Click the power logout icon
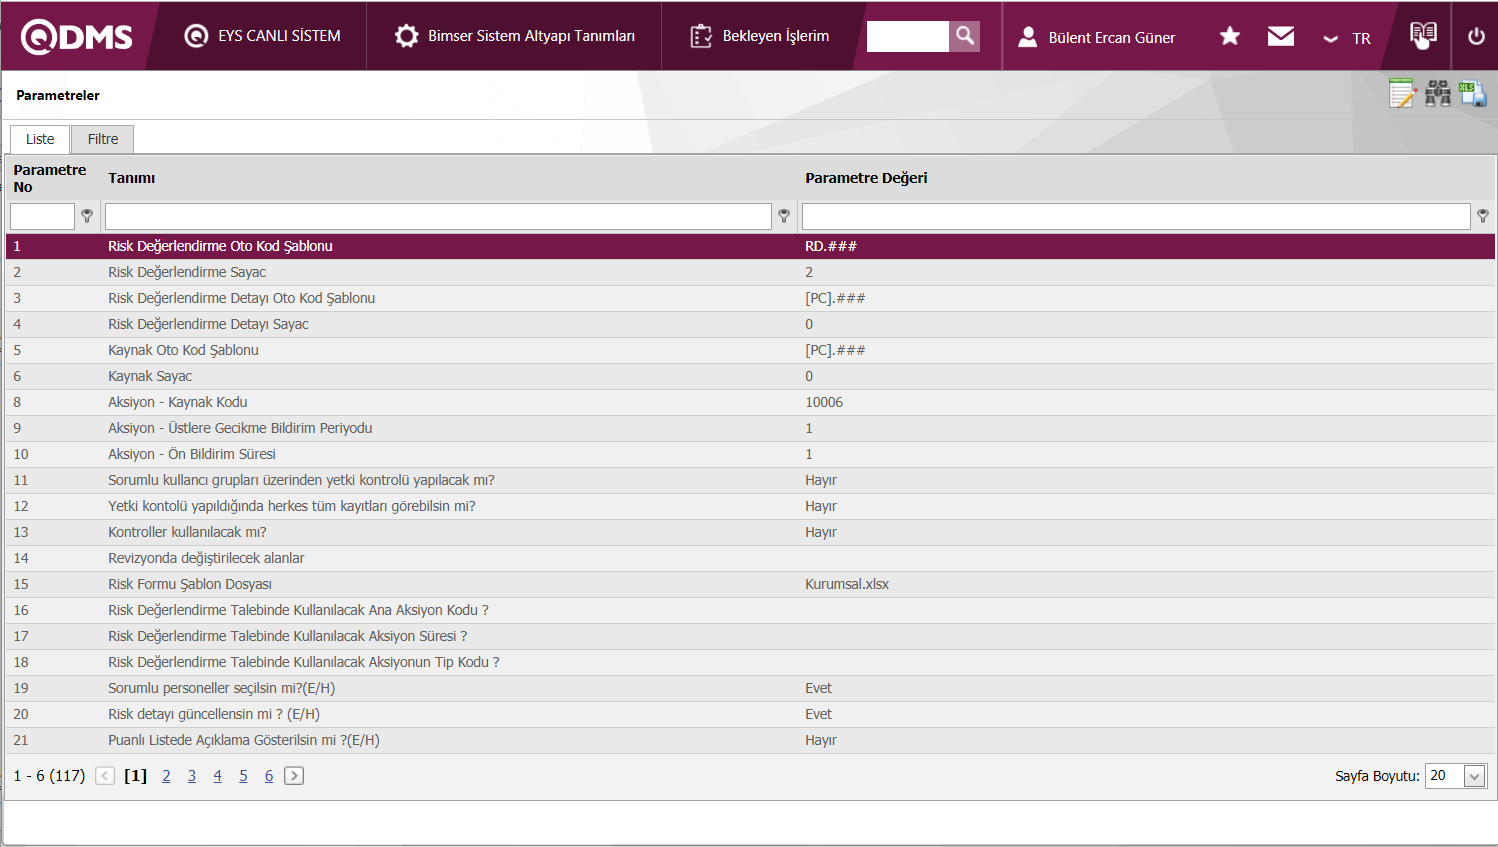1498x847 pixels. tap(1476, 36)
